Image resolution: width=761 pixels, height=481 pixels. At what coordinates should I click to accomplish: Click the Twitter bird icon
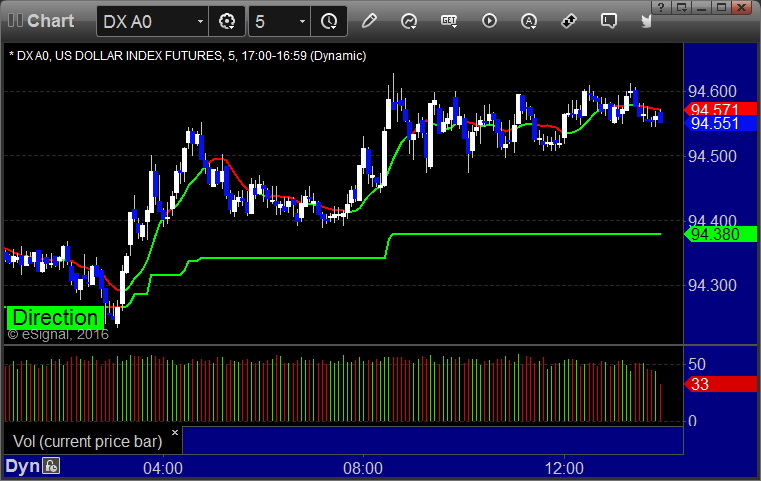[646, 21]
